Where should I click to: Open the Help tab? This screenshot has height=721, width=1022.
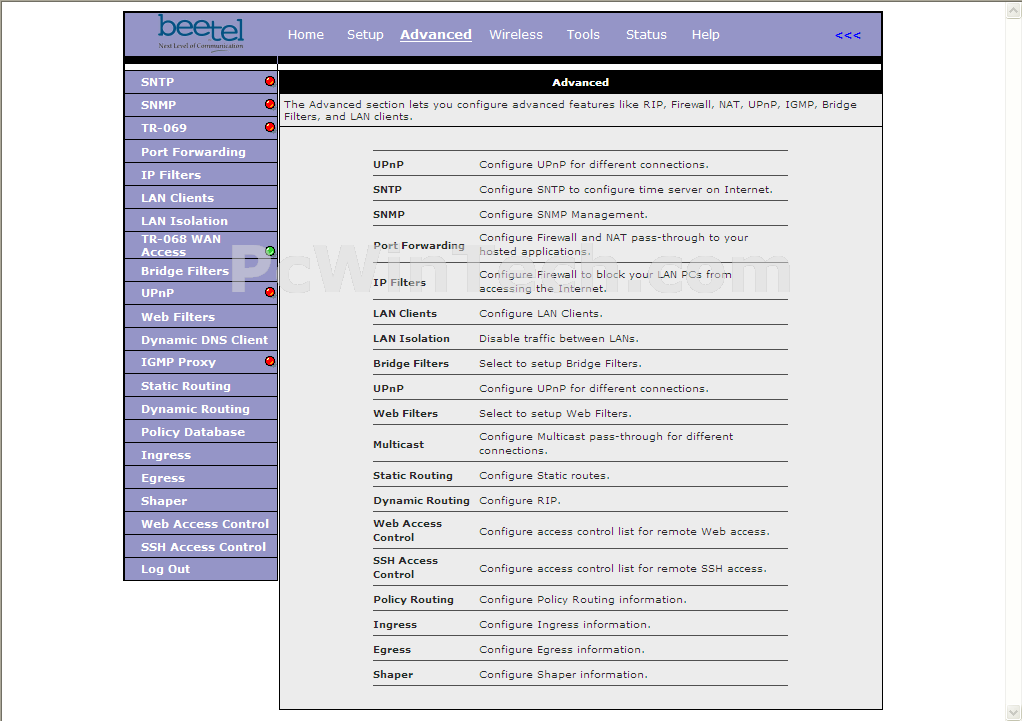[705, 35]
